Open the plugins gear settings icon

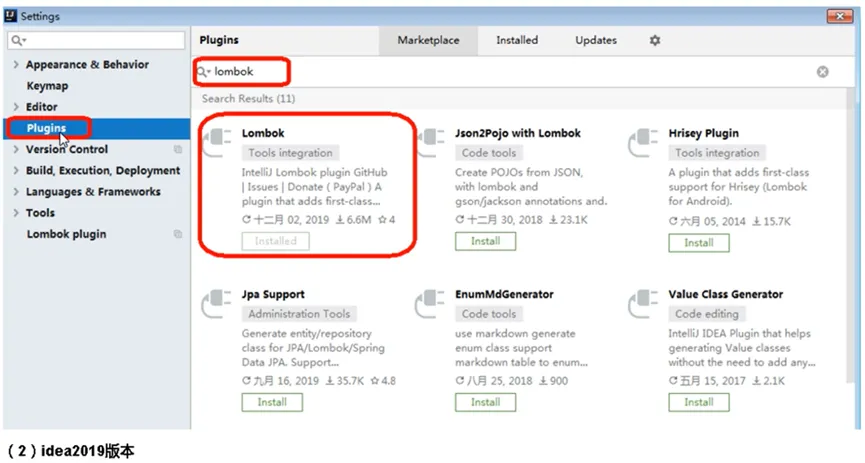pyautogui.click(x=655, y=40)
